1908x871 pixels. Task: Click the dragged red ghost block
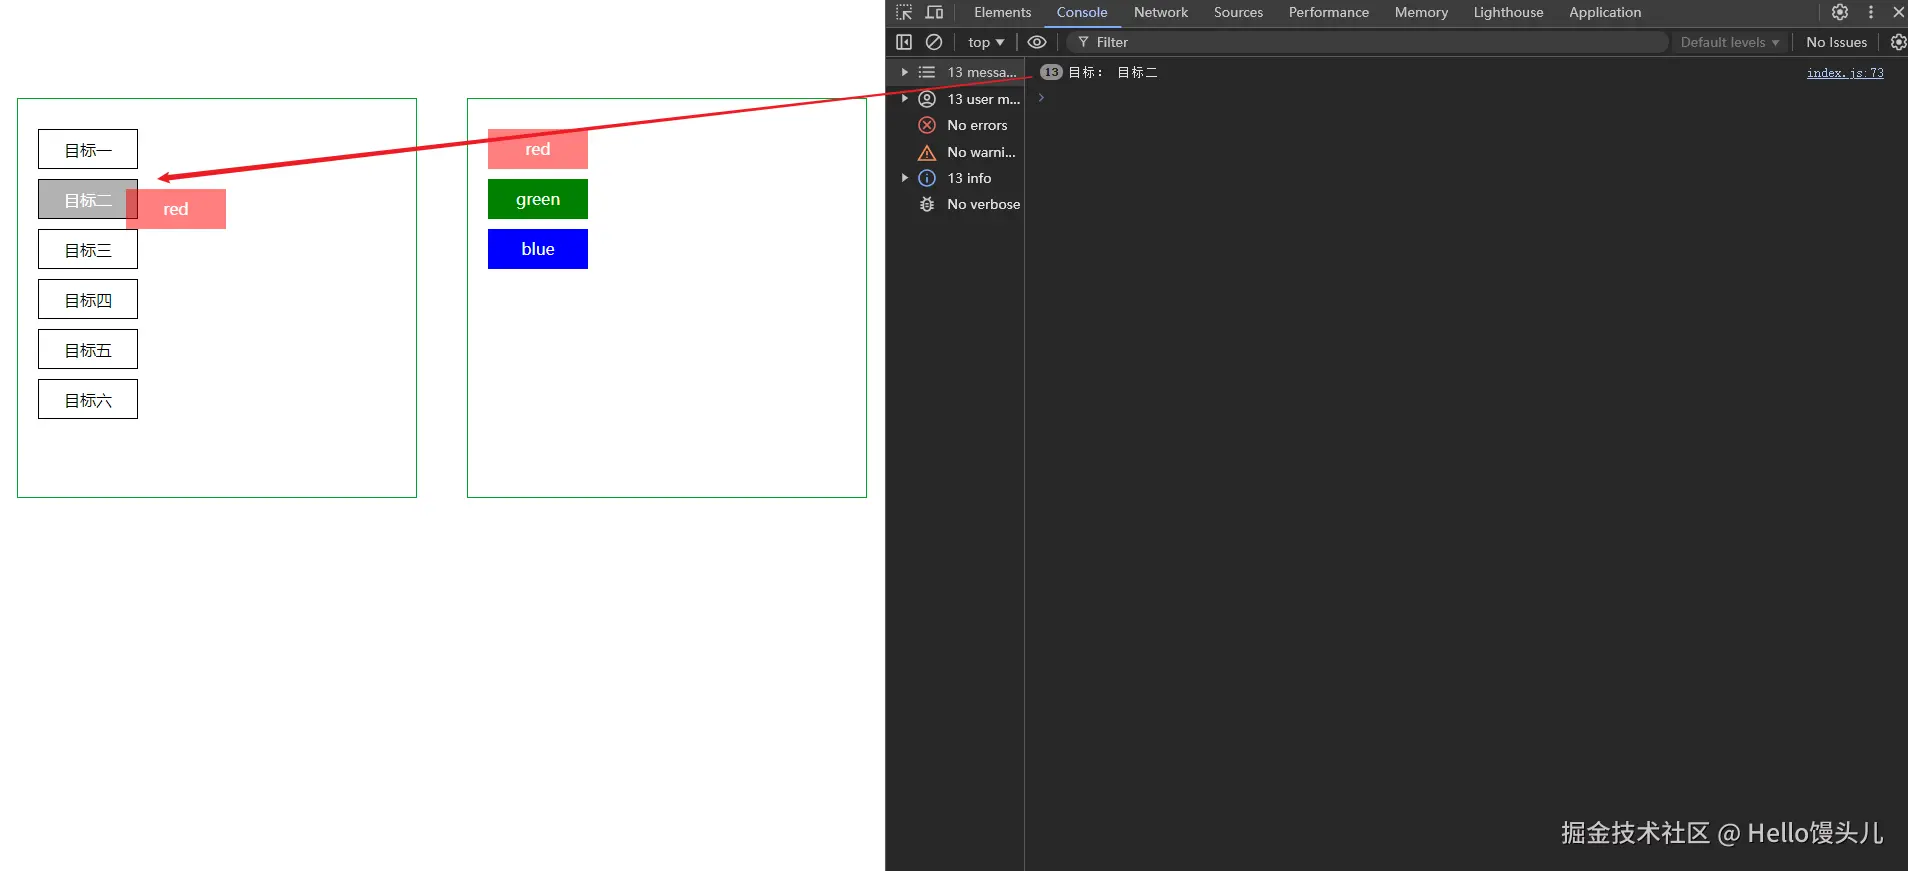(x=176, y=209)
